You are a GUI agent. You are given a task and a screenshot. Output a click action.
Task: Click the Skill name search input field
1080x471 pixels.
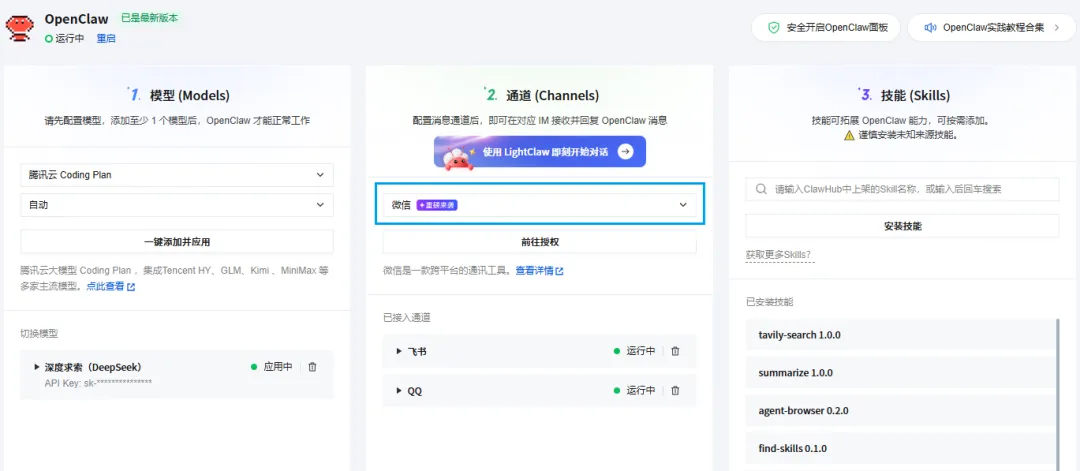[x=902, y=189]
